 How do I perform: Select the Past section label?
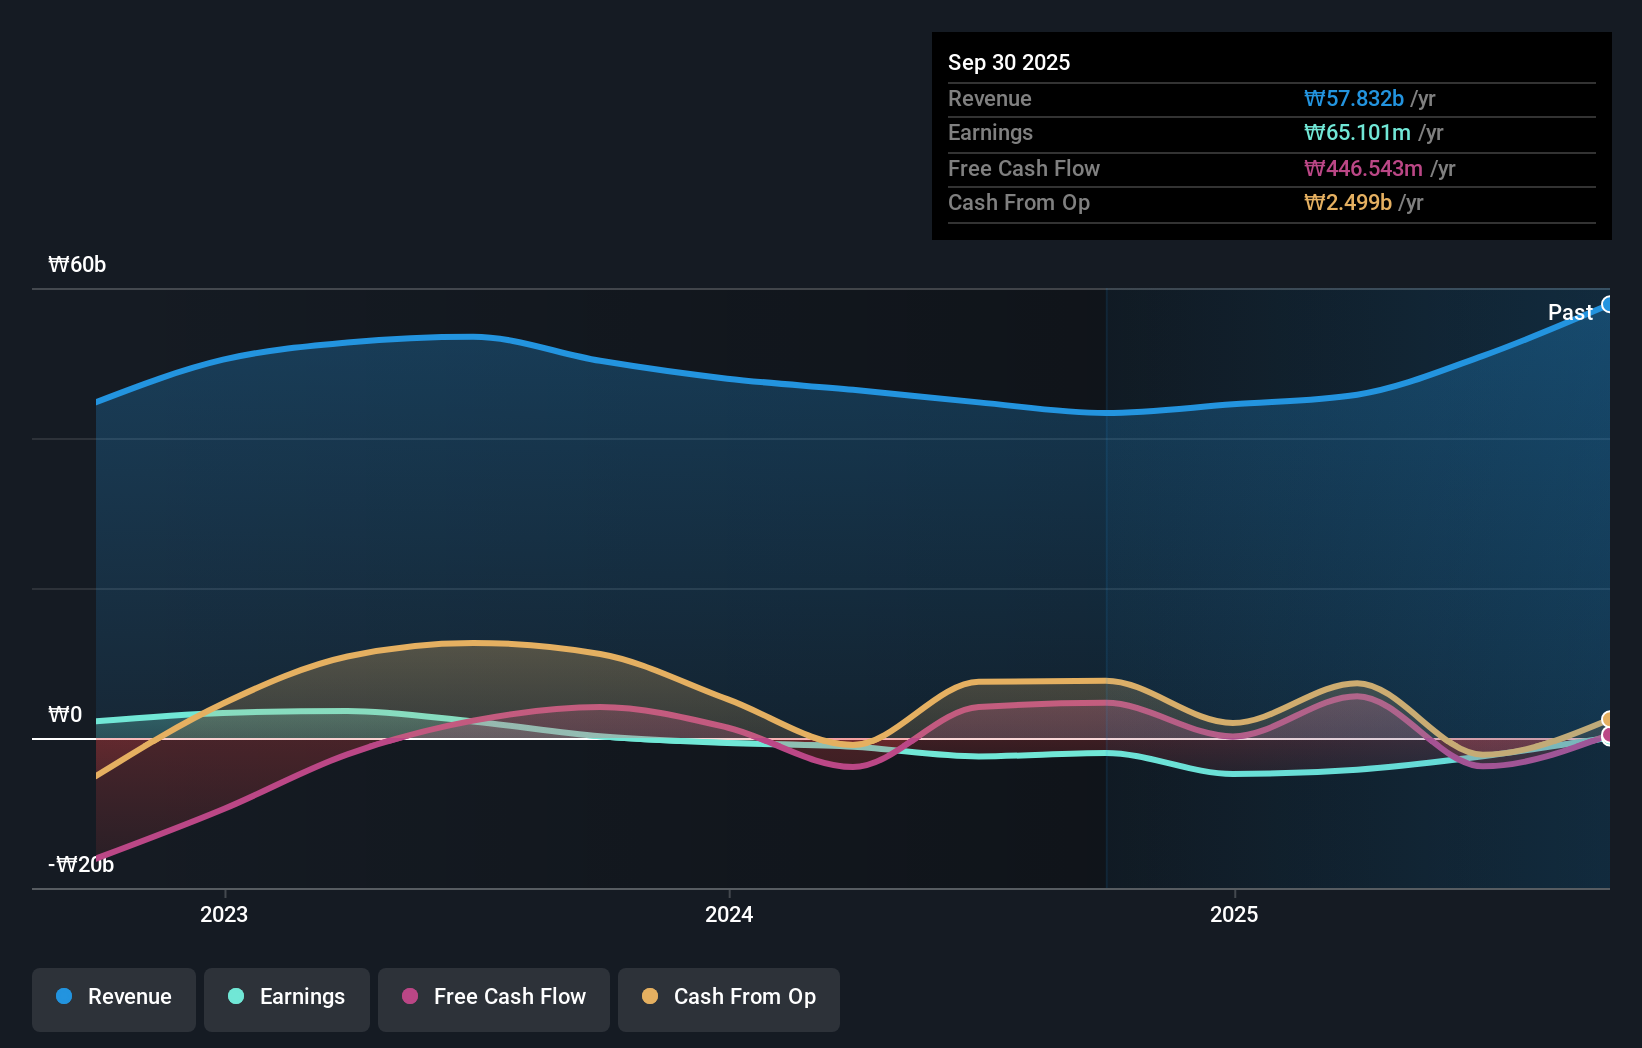pyautogui.click(x=1569, y=312)
